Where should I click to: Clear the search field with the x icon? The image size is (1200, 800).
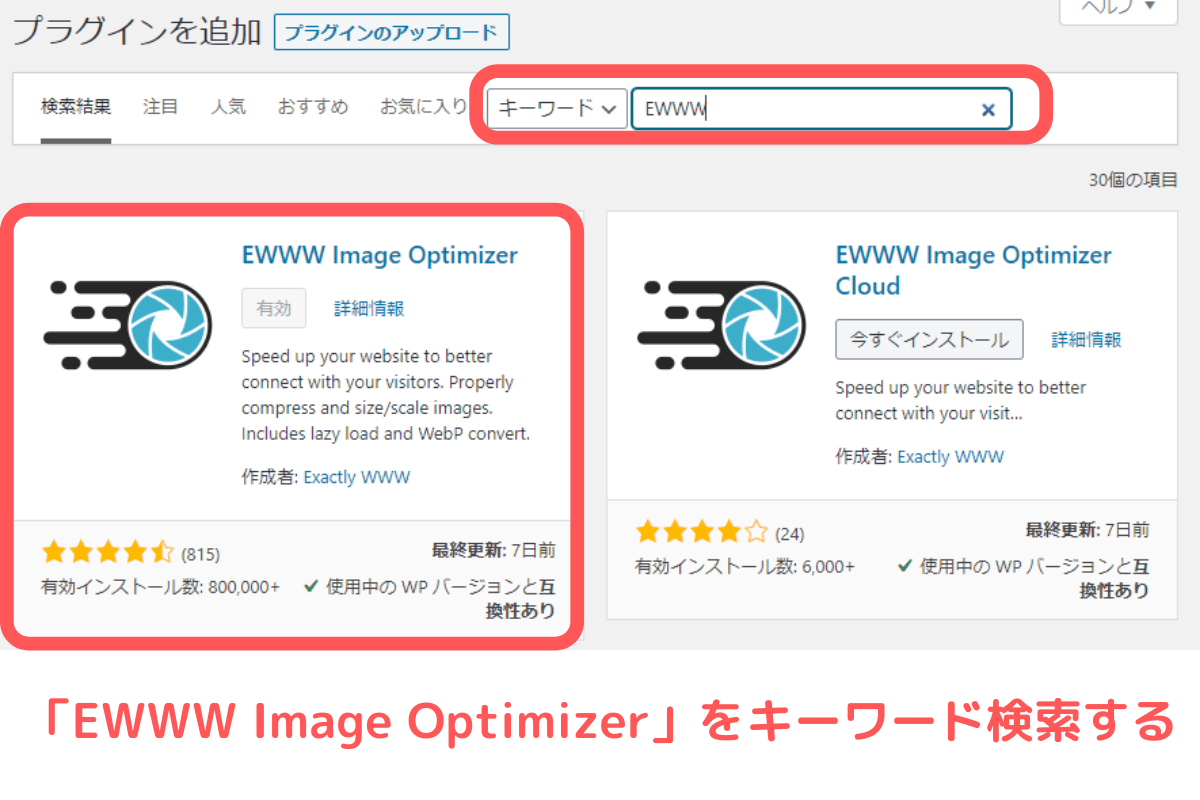988,110
